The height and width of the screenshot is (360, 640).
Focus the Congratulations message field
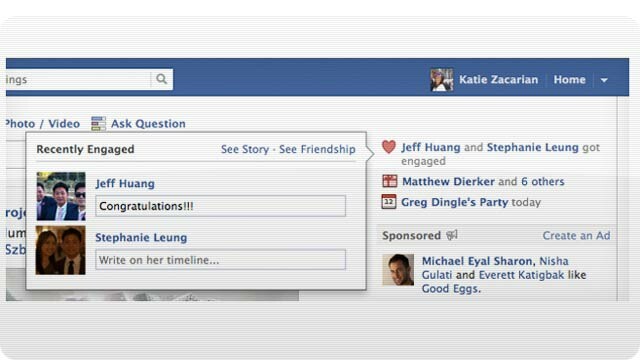click(220, 206)
